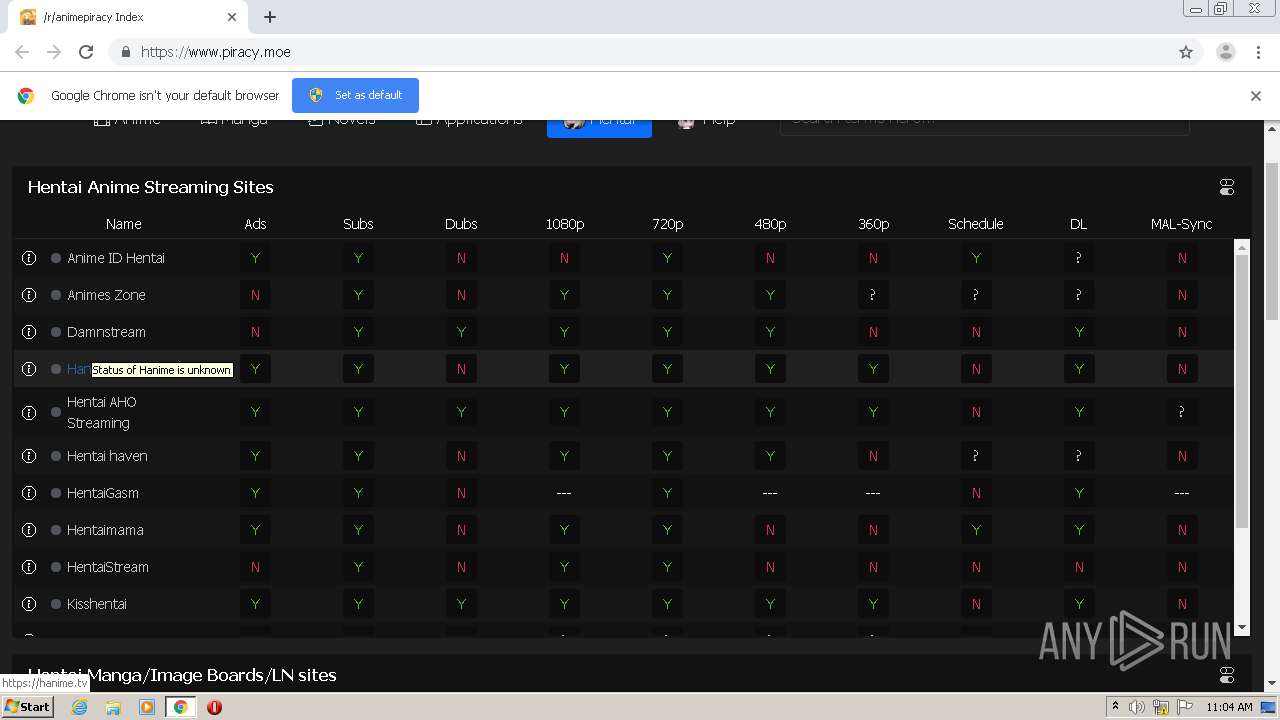Viewport: 1280px width, 720px height.
Task: Open File Explorer from taskbar
Action: pos(113,707)
